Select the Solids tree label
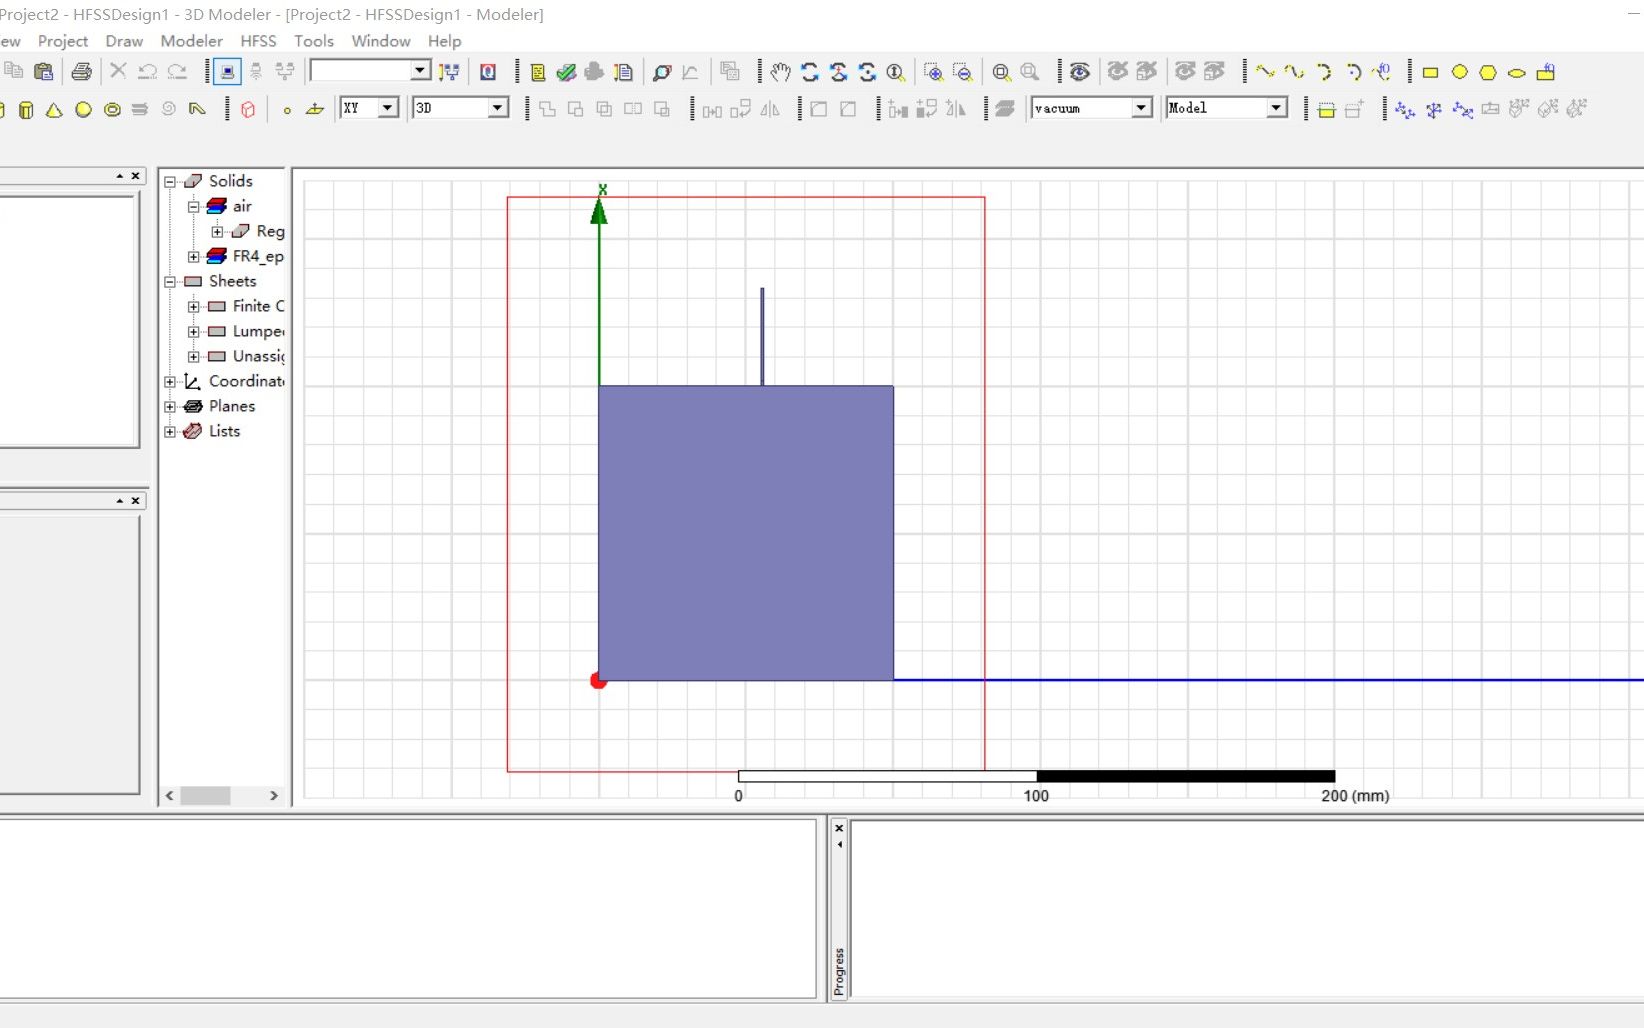The height and width of the screenshot is (1028, 1644). point(231,181)
